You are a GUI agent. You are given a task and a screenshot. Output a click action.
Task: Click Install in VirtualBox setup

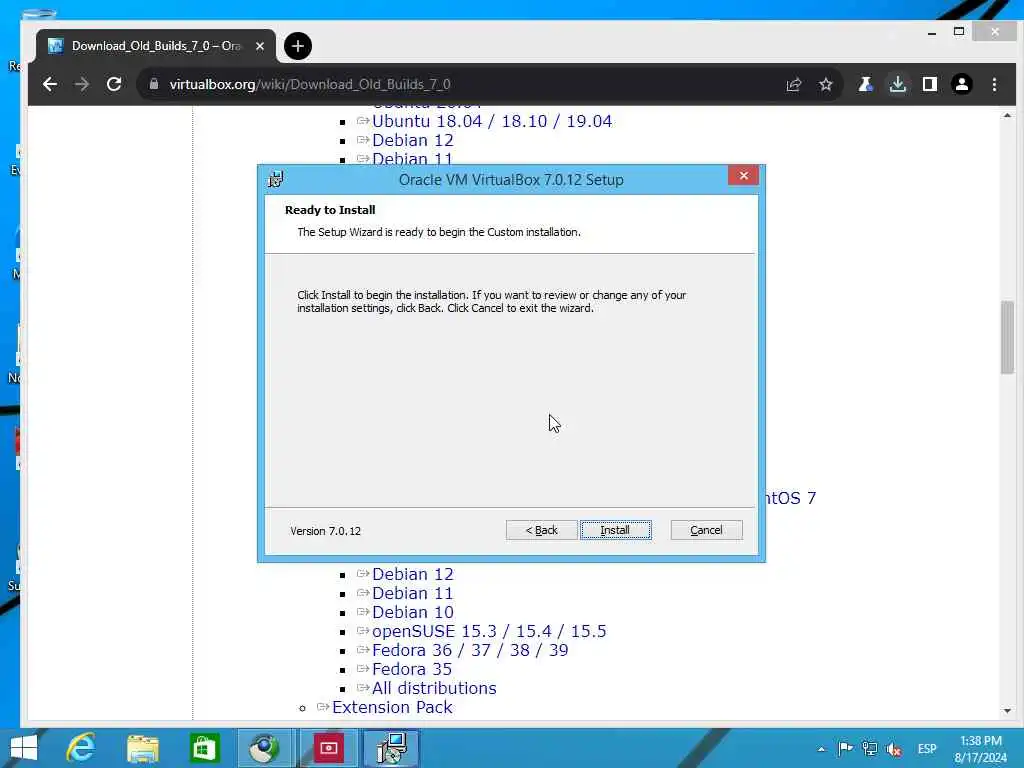pos(615,530)
